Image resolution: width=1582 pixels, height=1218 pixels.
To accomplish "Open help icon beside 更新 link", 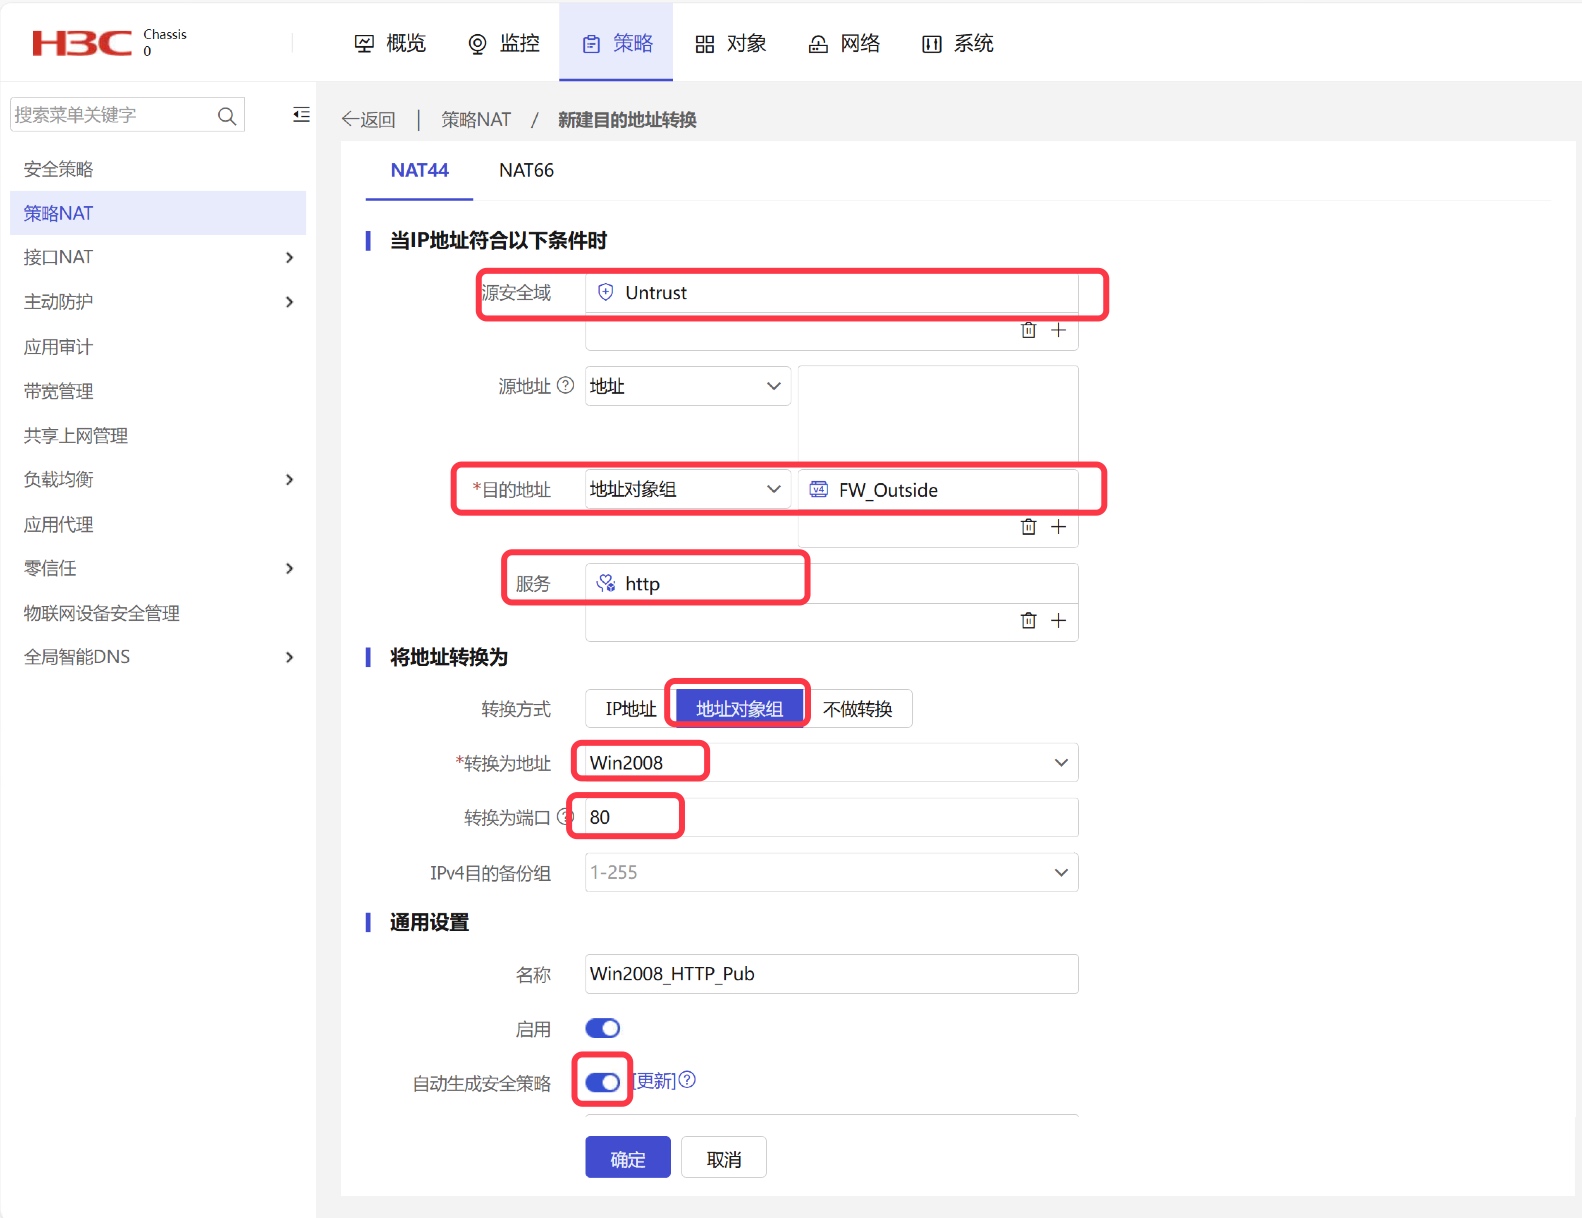I will [x=687, y=1080].
